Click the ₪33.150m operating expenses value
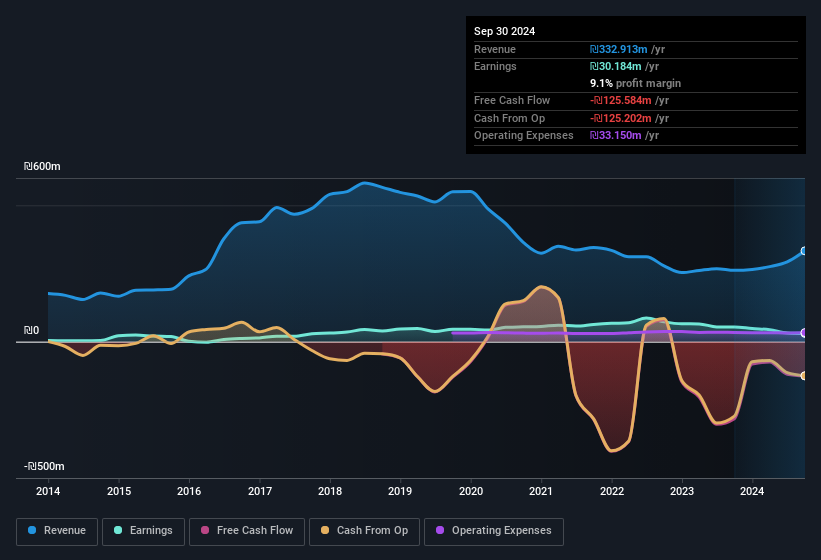This screenshot has width=821, height=560. coord(615,136)
